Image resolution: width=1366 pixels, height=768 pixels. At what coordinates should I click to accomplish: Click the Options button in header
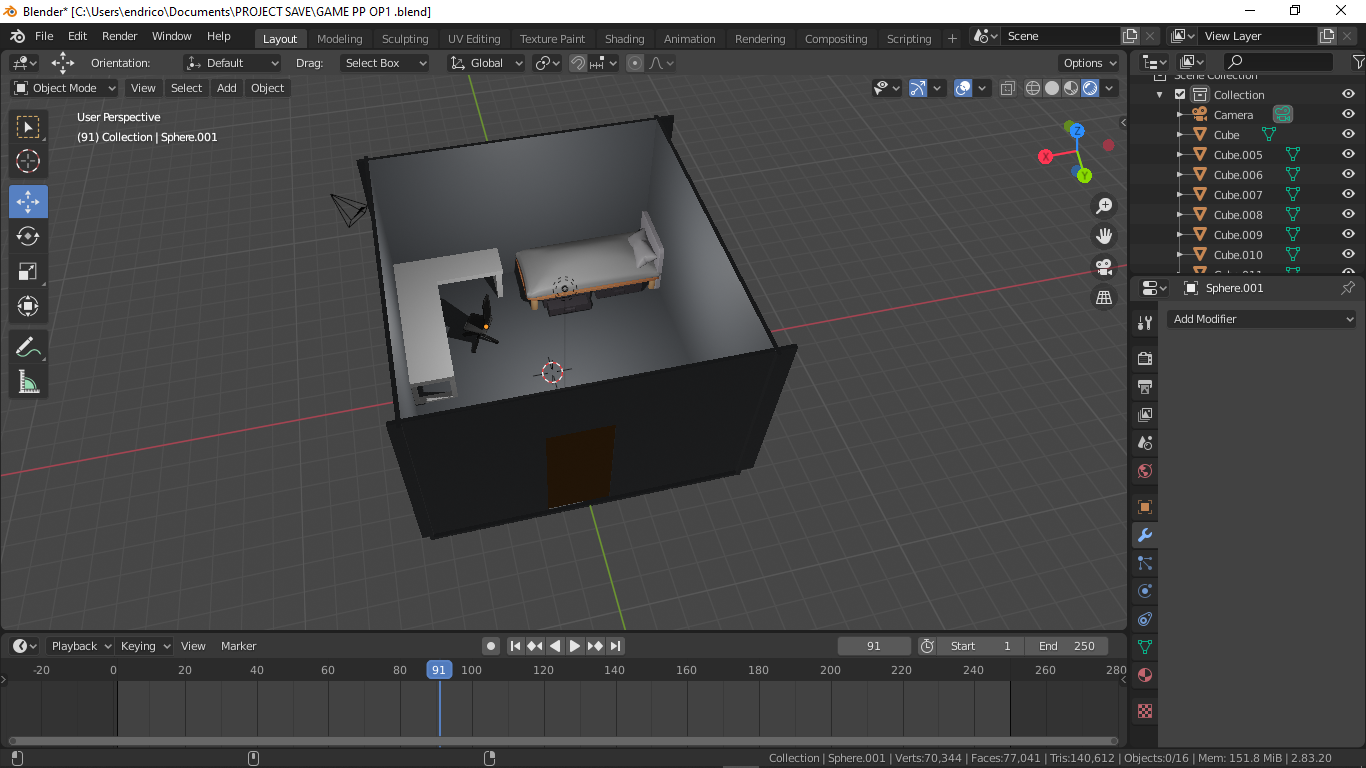coord(1090,63)
